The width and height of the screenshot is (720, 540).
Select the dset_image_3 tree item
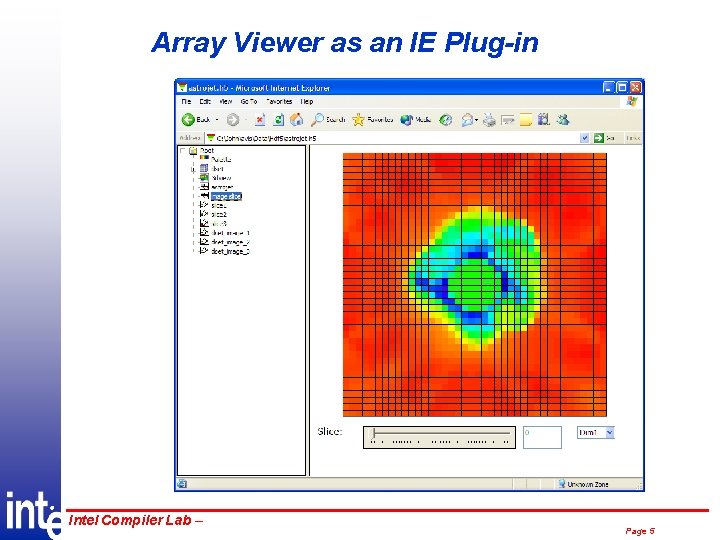click(x=231, y=251)
